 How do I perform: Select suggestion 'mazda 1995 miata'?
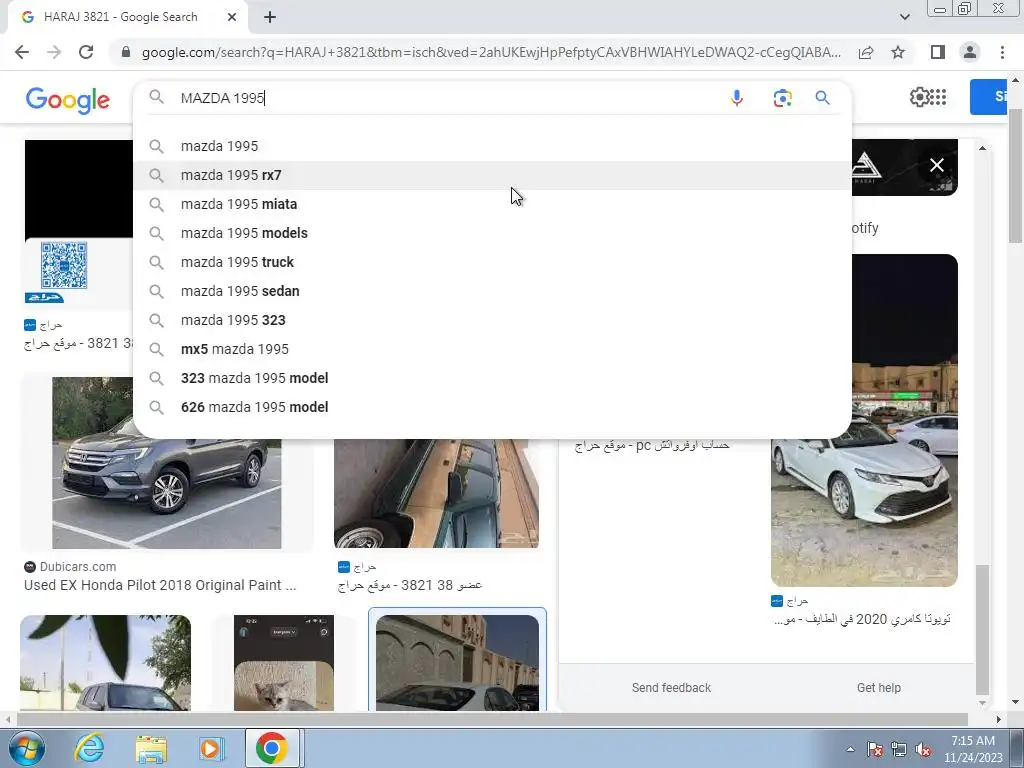492,204
